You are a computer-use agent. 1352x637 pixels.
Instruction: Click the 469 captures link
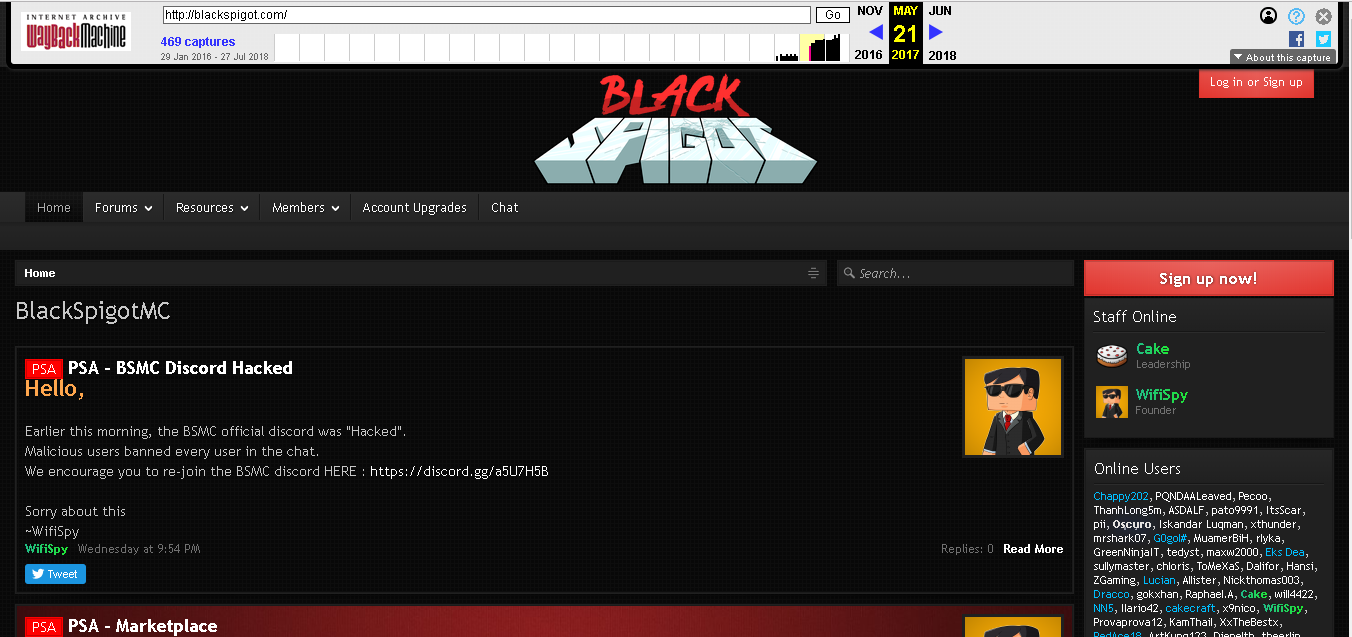tap(198, 42)
